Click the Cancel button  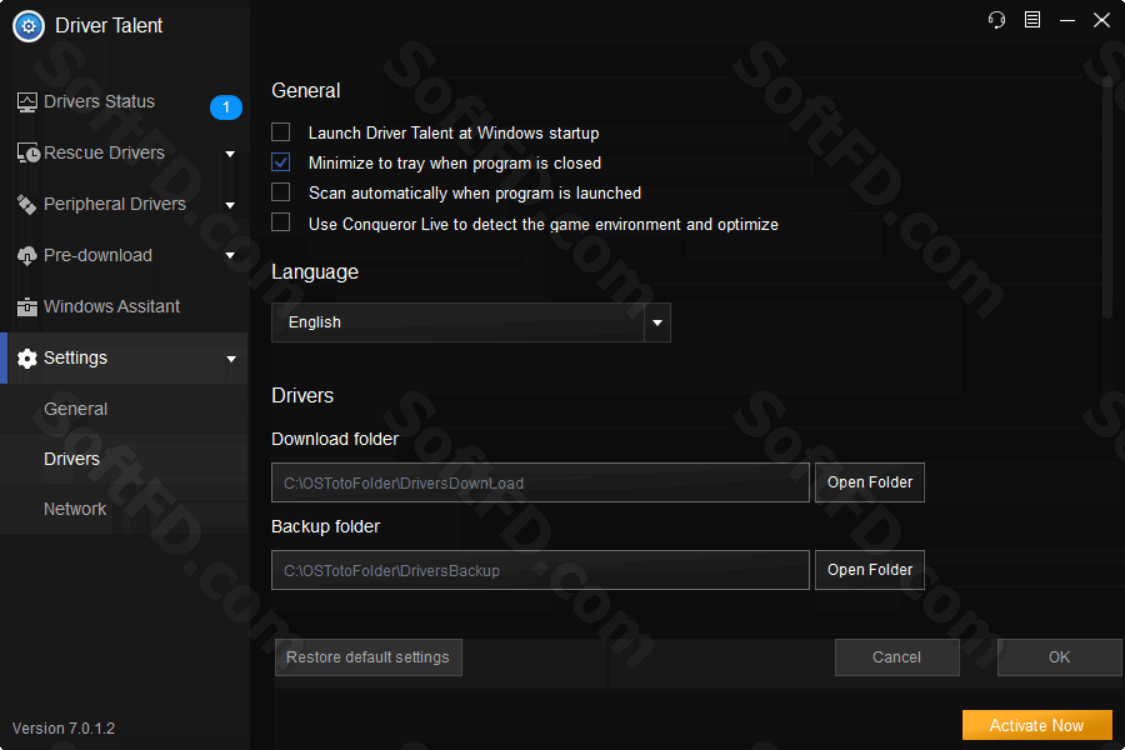tap(897, 657)
